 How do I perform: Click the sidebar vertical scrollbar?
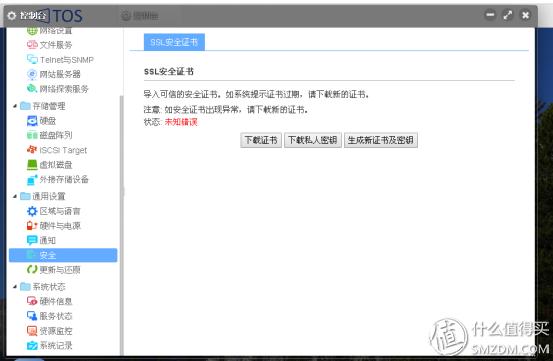click(122, 226)
